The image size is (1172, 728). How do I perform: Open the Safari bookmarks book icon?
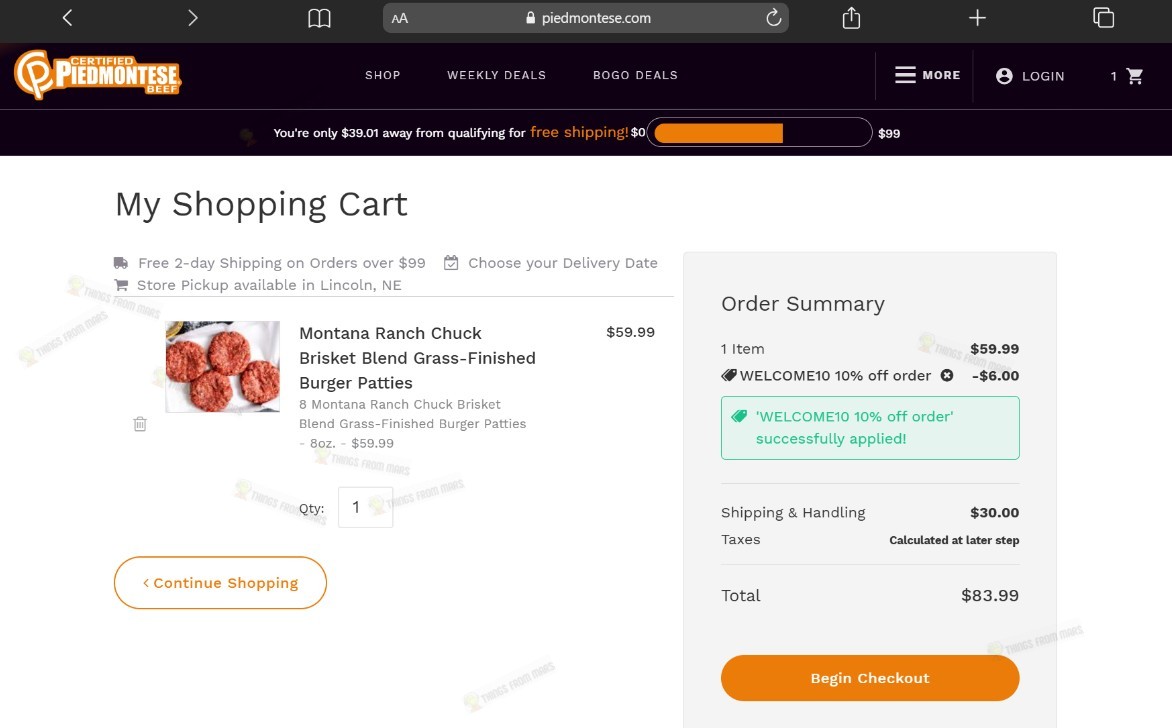tap(319, 18)
